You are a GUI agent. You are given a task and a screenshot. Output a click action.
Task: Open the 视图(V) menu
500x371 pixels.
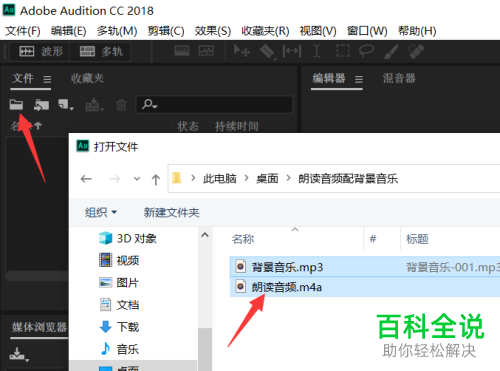[x=318, y=31]
